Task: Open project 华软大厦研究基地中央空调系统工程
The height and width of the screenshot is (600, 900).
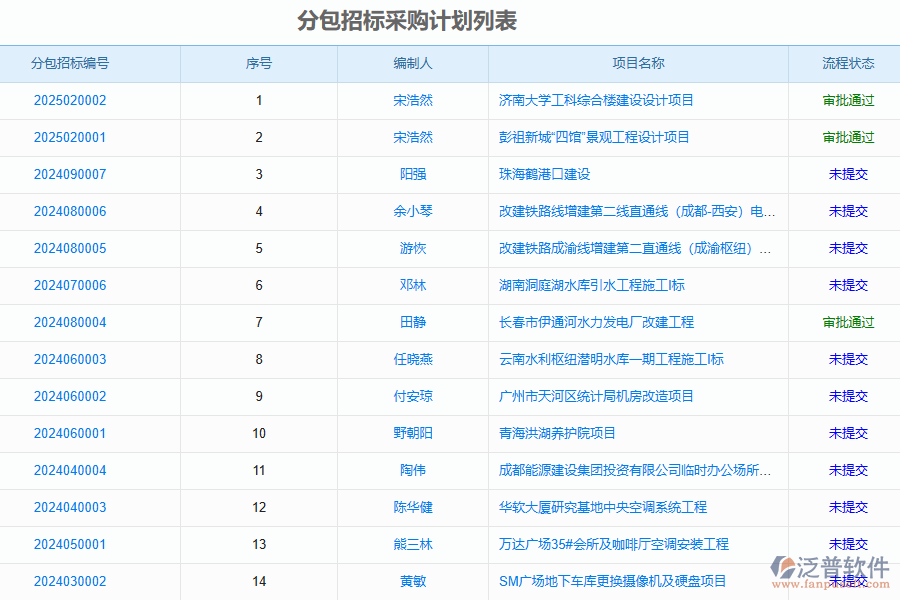Action: tap(603, 508)
